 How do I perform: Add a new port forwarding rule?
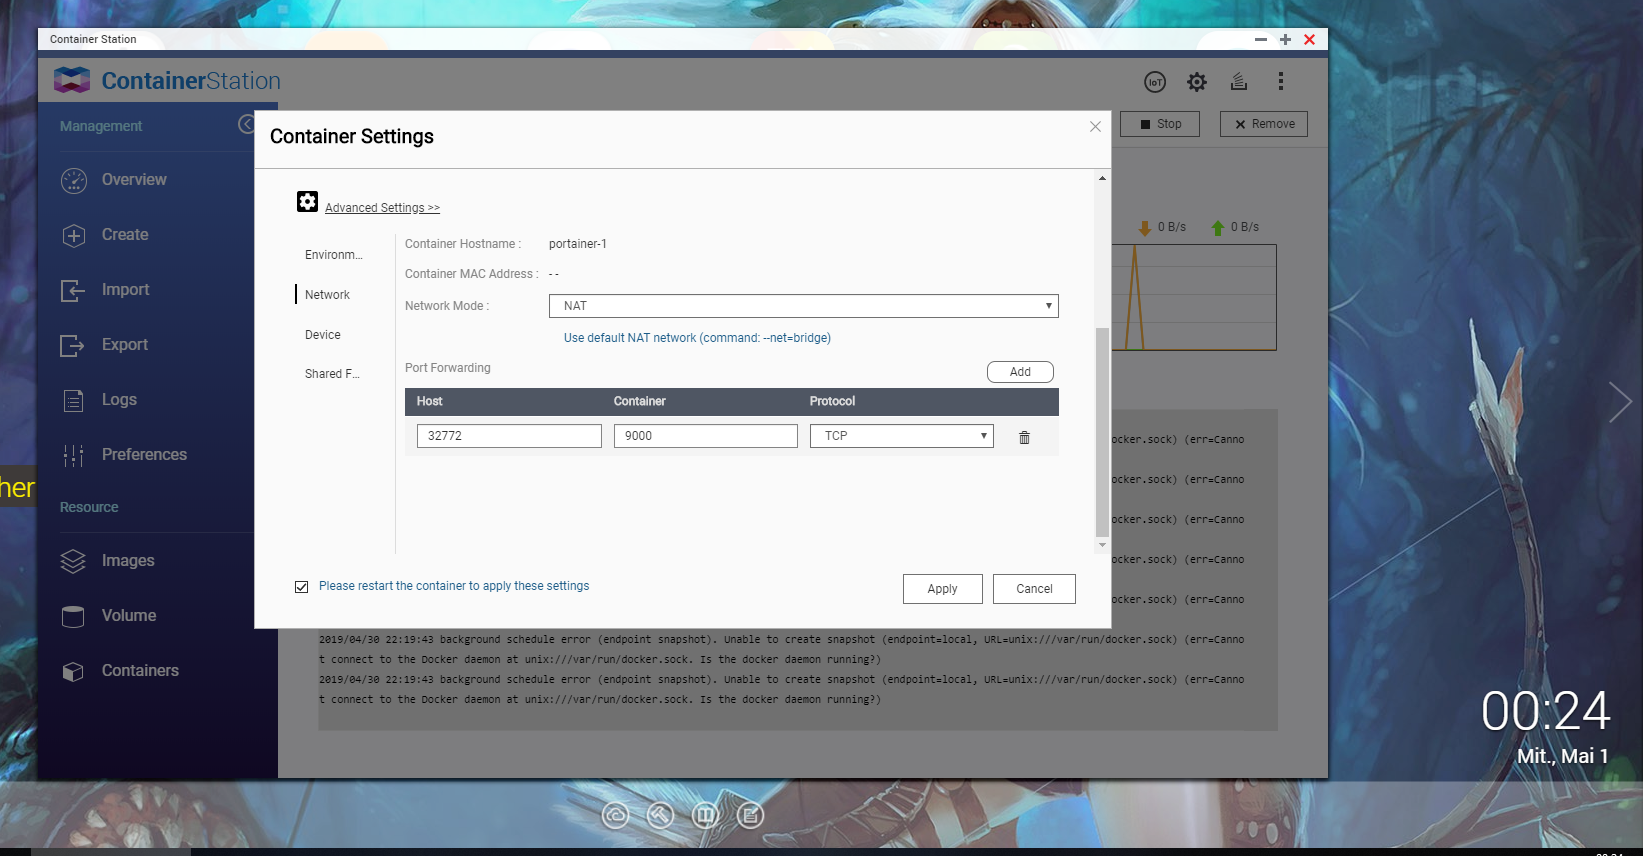(x=1020, y=372)
